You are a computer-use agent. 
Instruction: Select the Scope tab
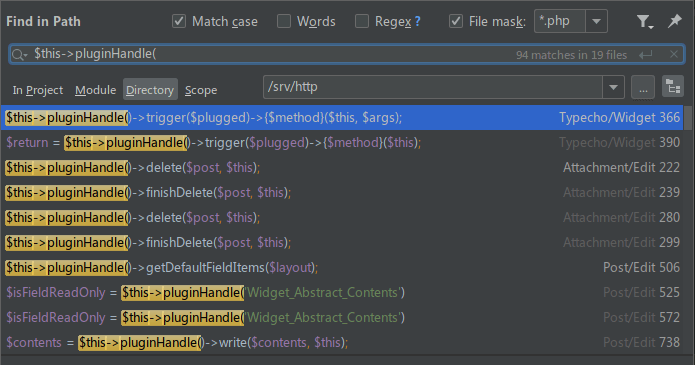click(201, 90)
